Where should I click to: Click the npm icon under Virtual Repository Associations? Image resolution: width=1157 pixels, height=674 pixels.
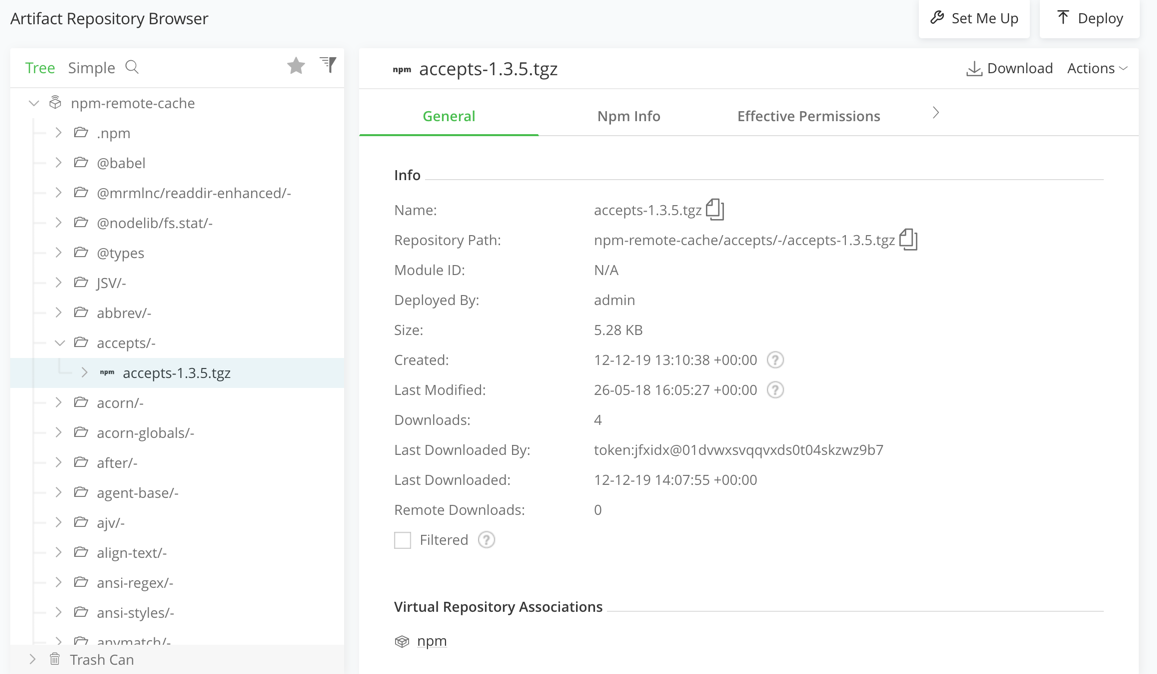[x=402, y=640]
